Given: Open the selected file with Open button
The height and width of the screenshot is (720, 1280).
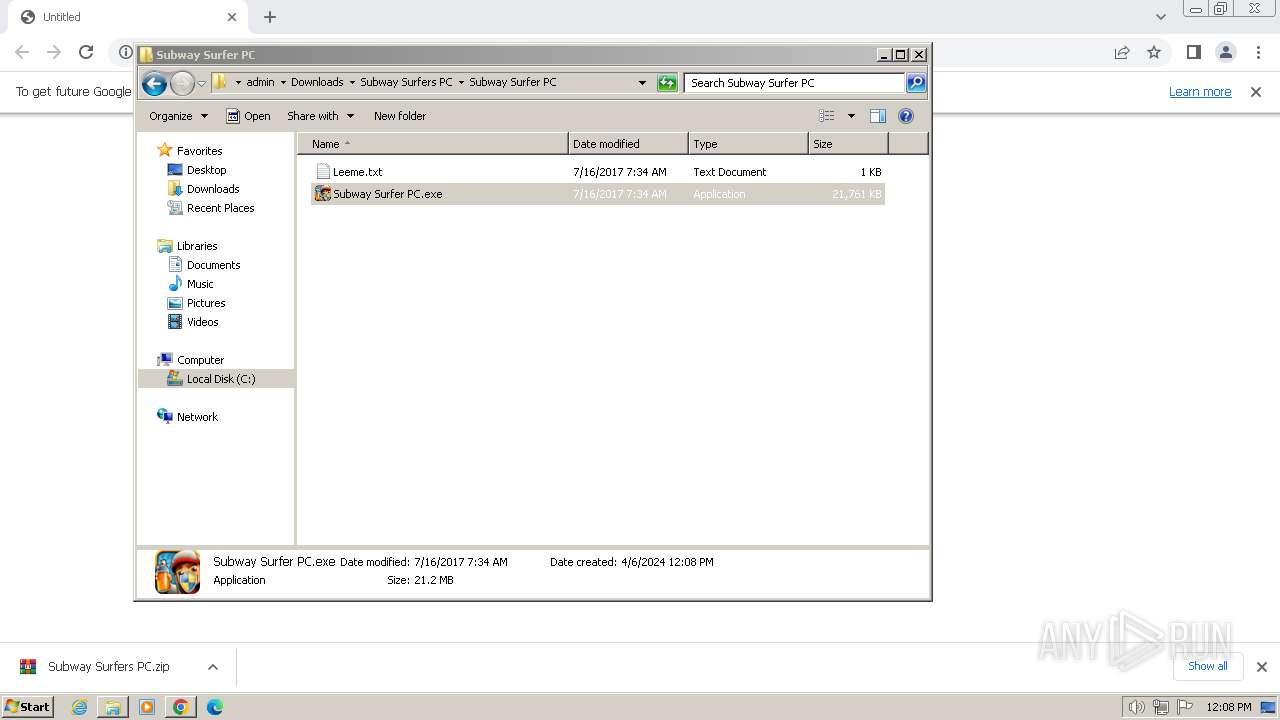Looking at the screenshot, I should (x=248, y=116).
